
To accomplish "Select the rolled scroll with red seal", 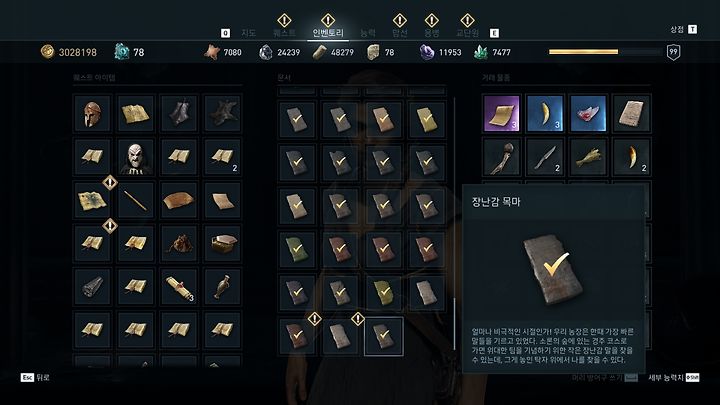I will [x=179, y=287].
